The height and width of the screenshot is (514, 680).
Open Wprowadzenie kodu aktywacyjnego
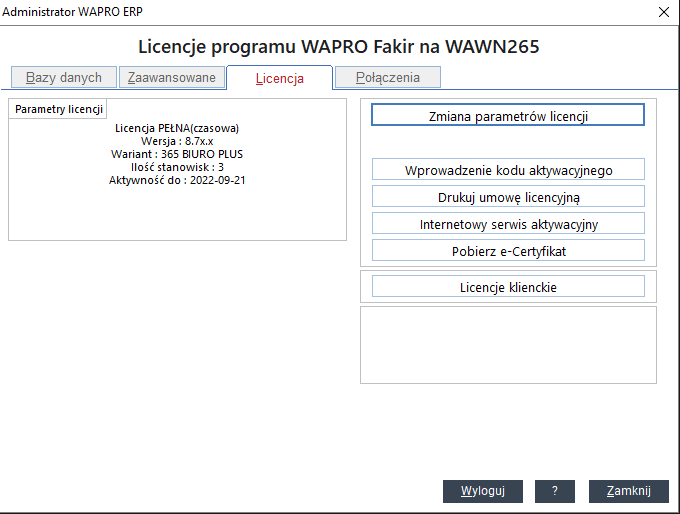tap(508, 169)
